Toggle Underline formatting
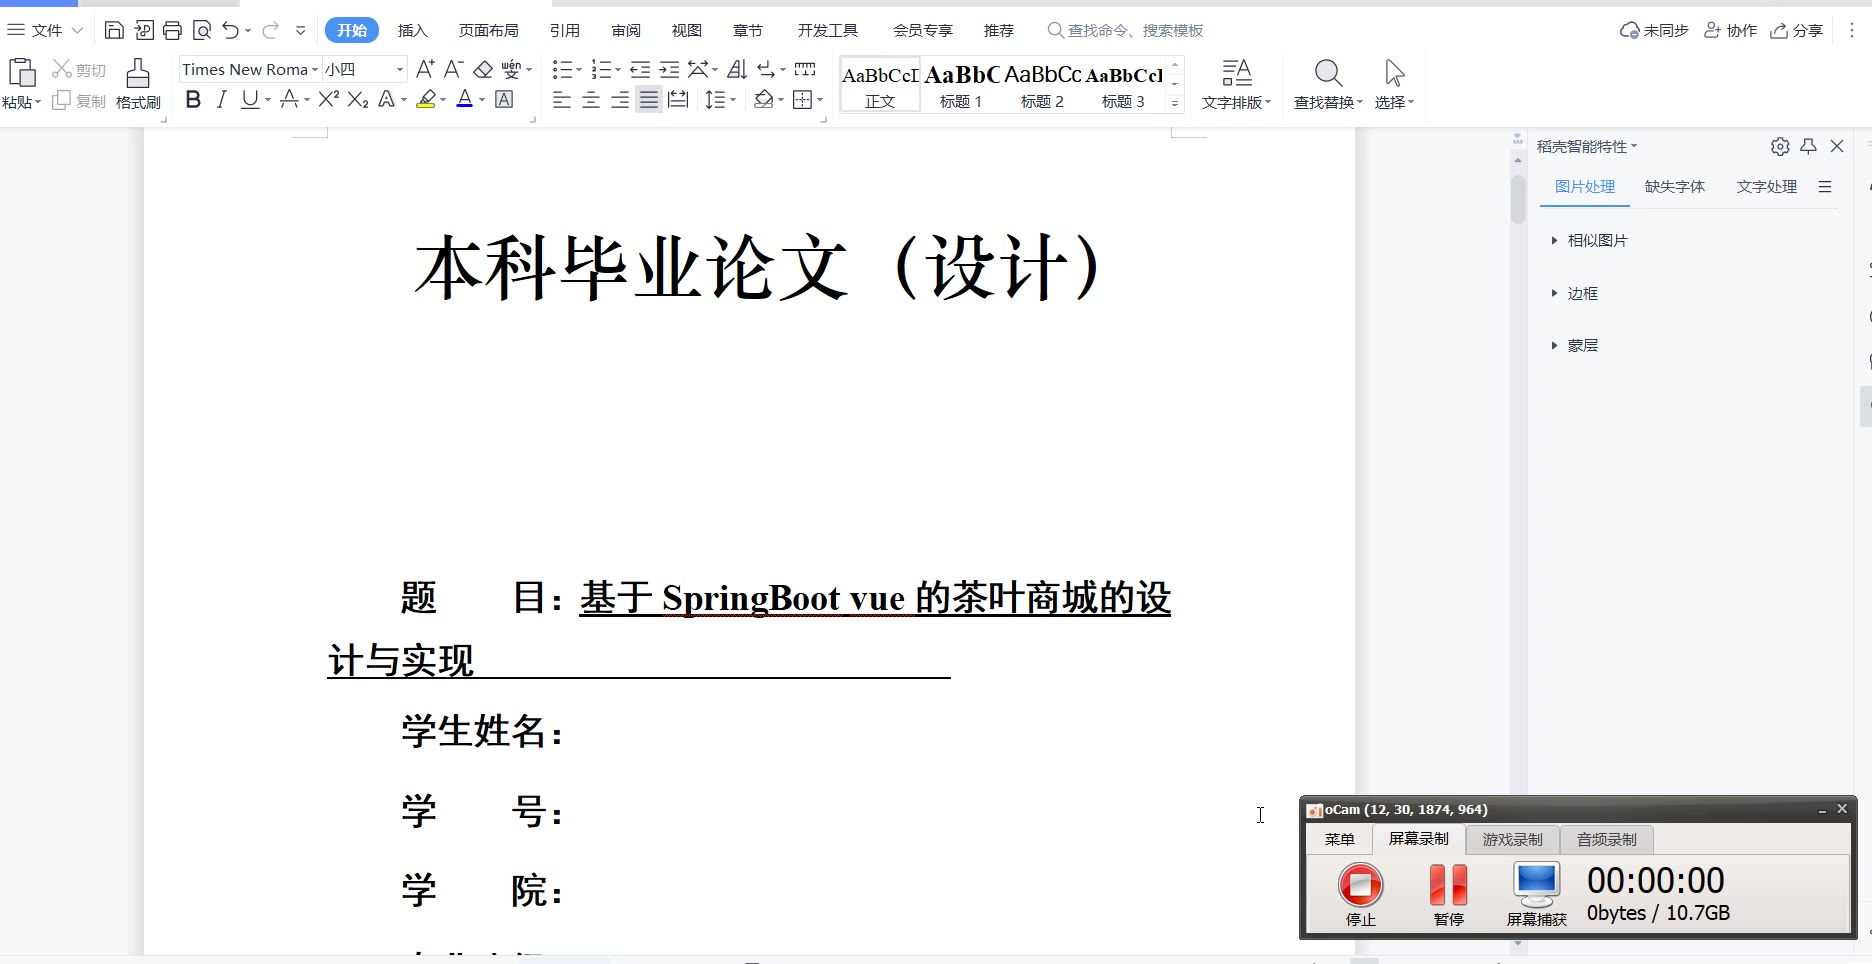Viewport: 1872px width, 964px height. [x=250, y=99]
